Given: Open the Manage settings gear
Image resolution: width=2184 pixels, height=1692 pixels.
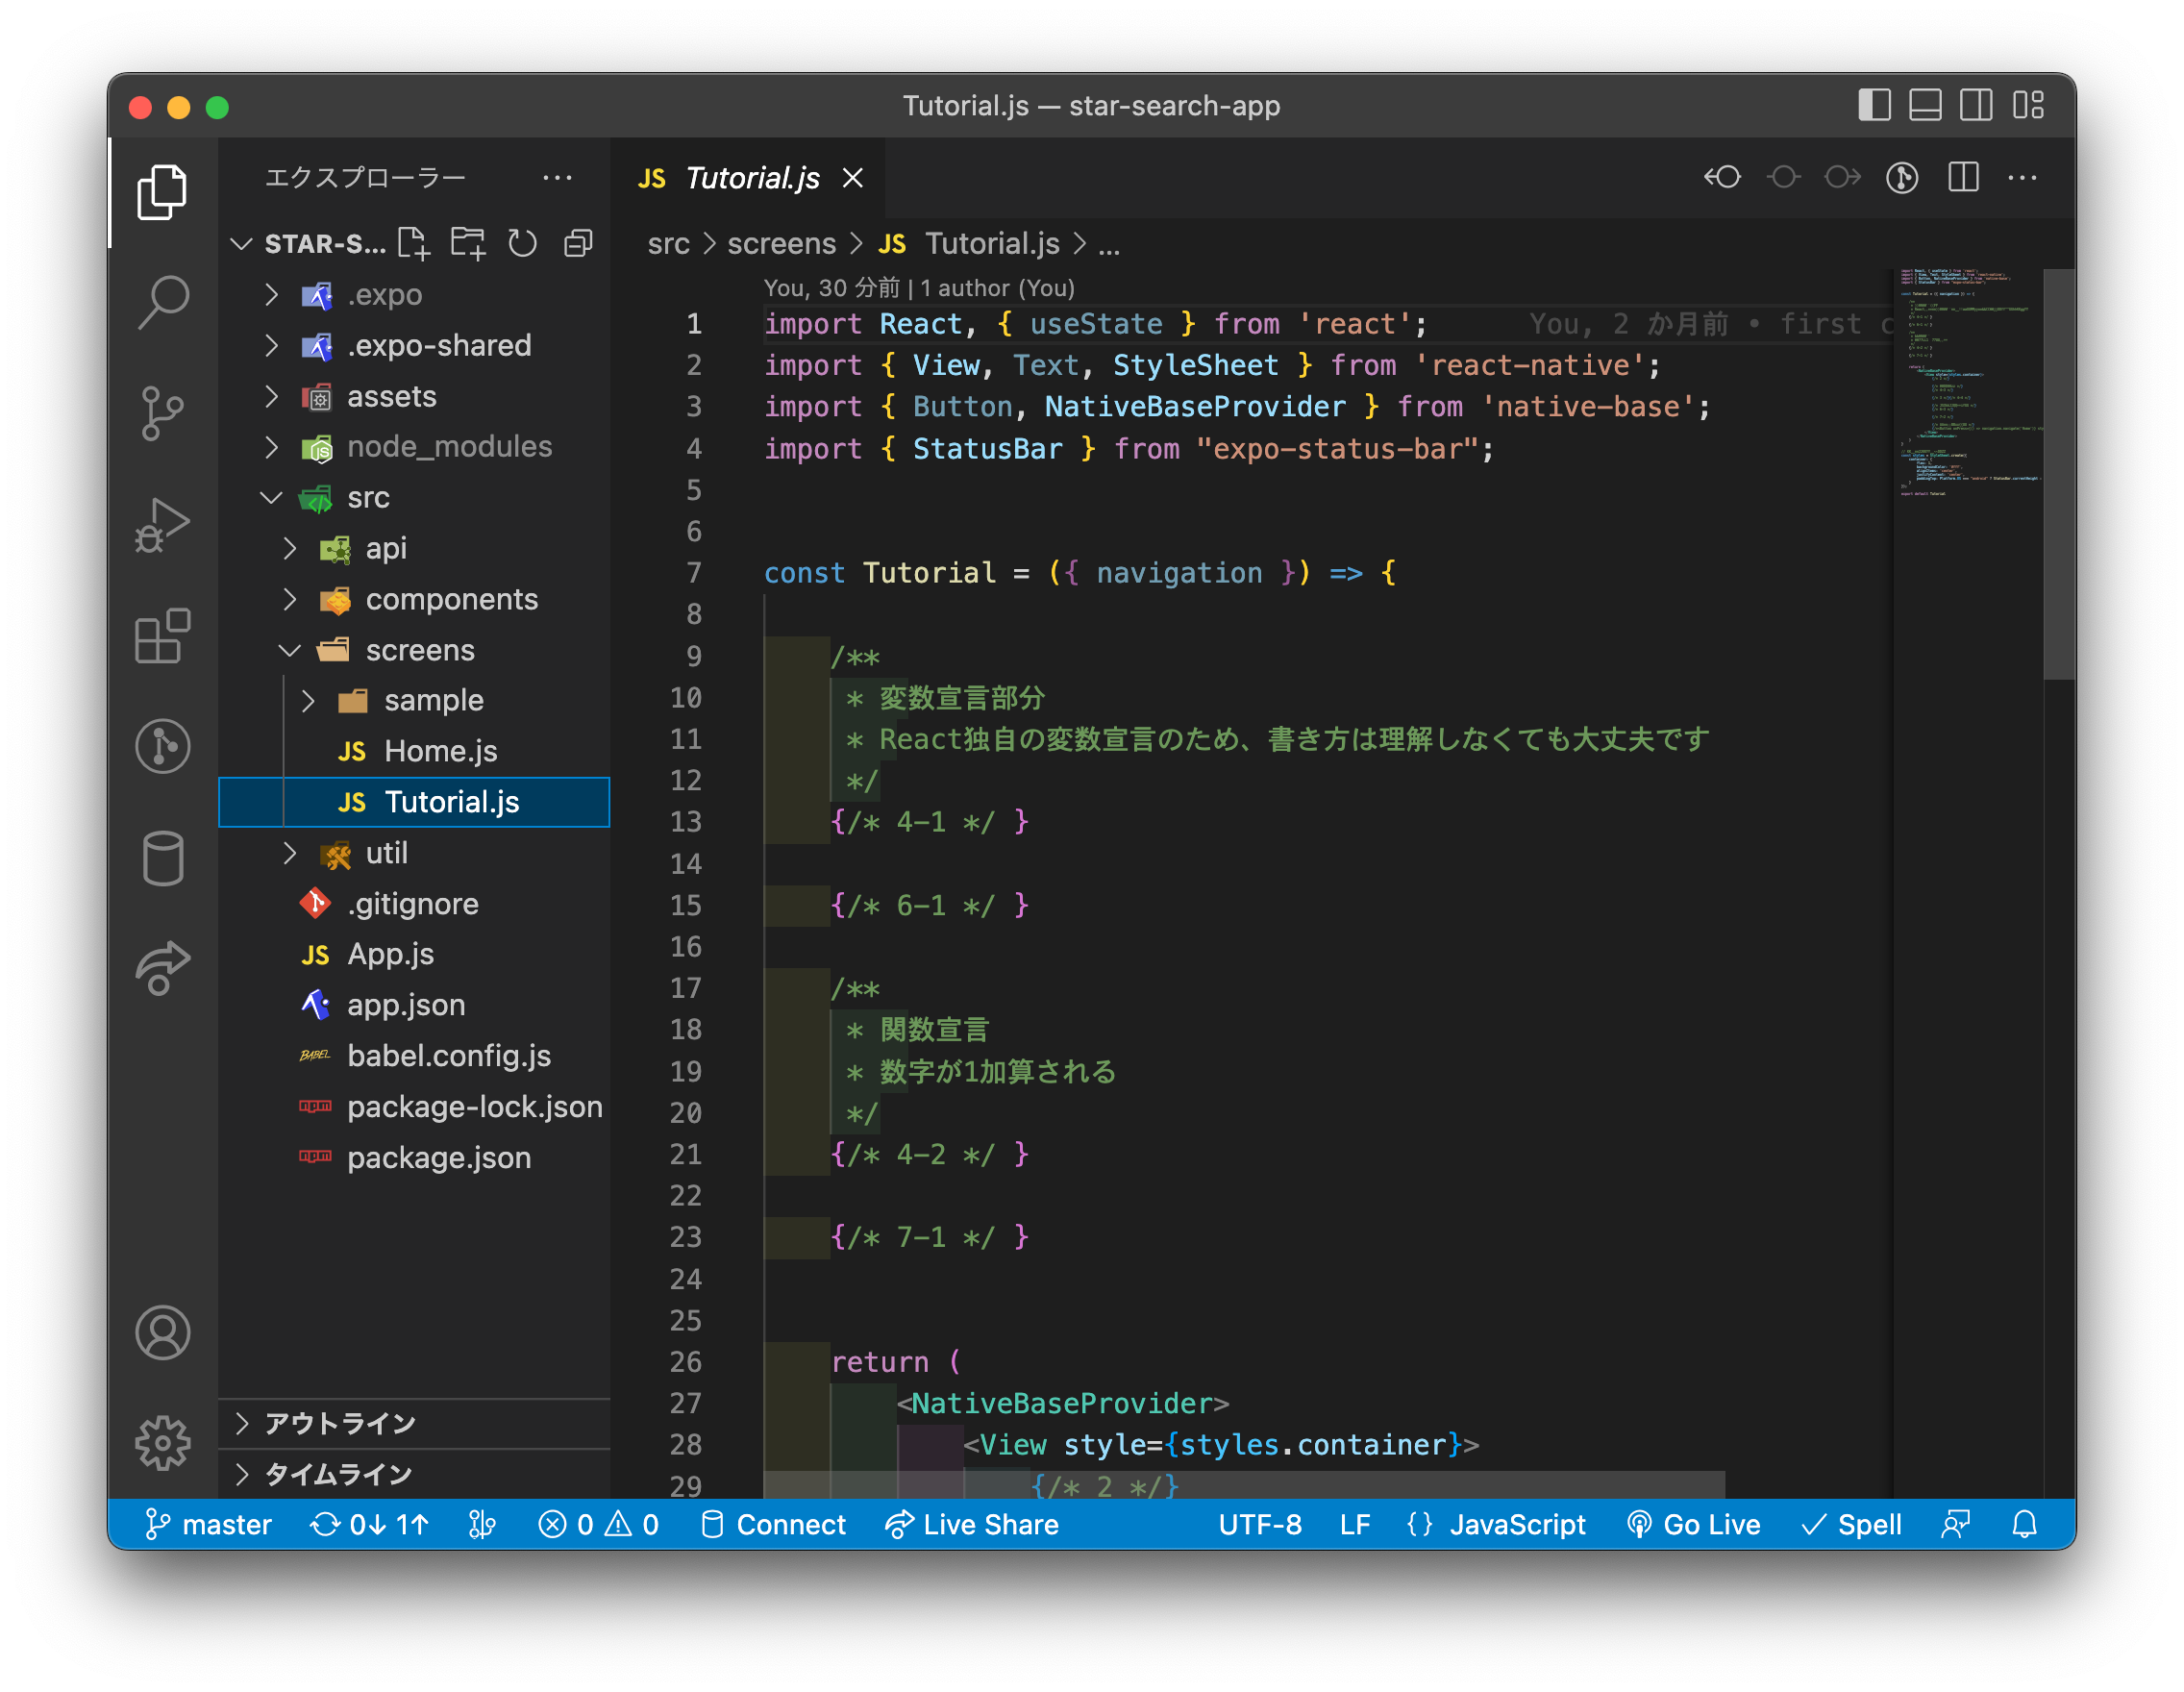Looking at the screenshot, I should click(x=162, y=1443).
